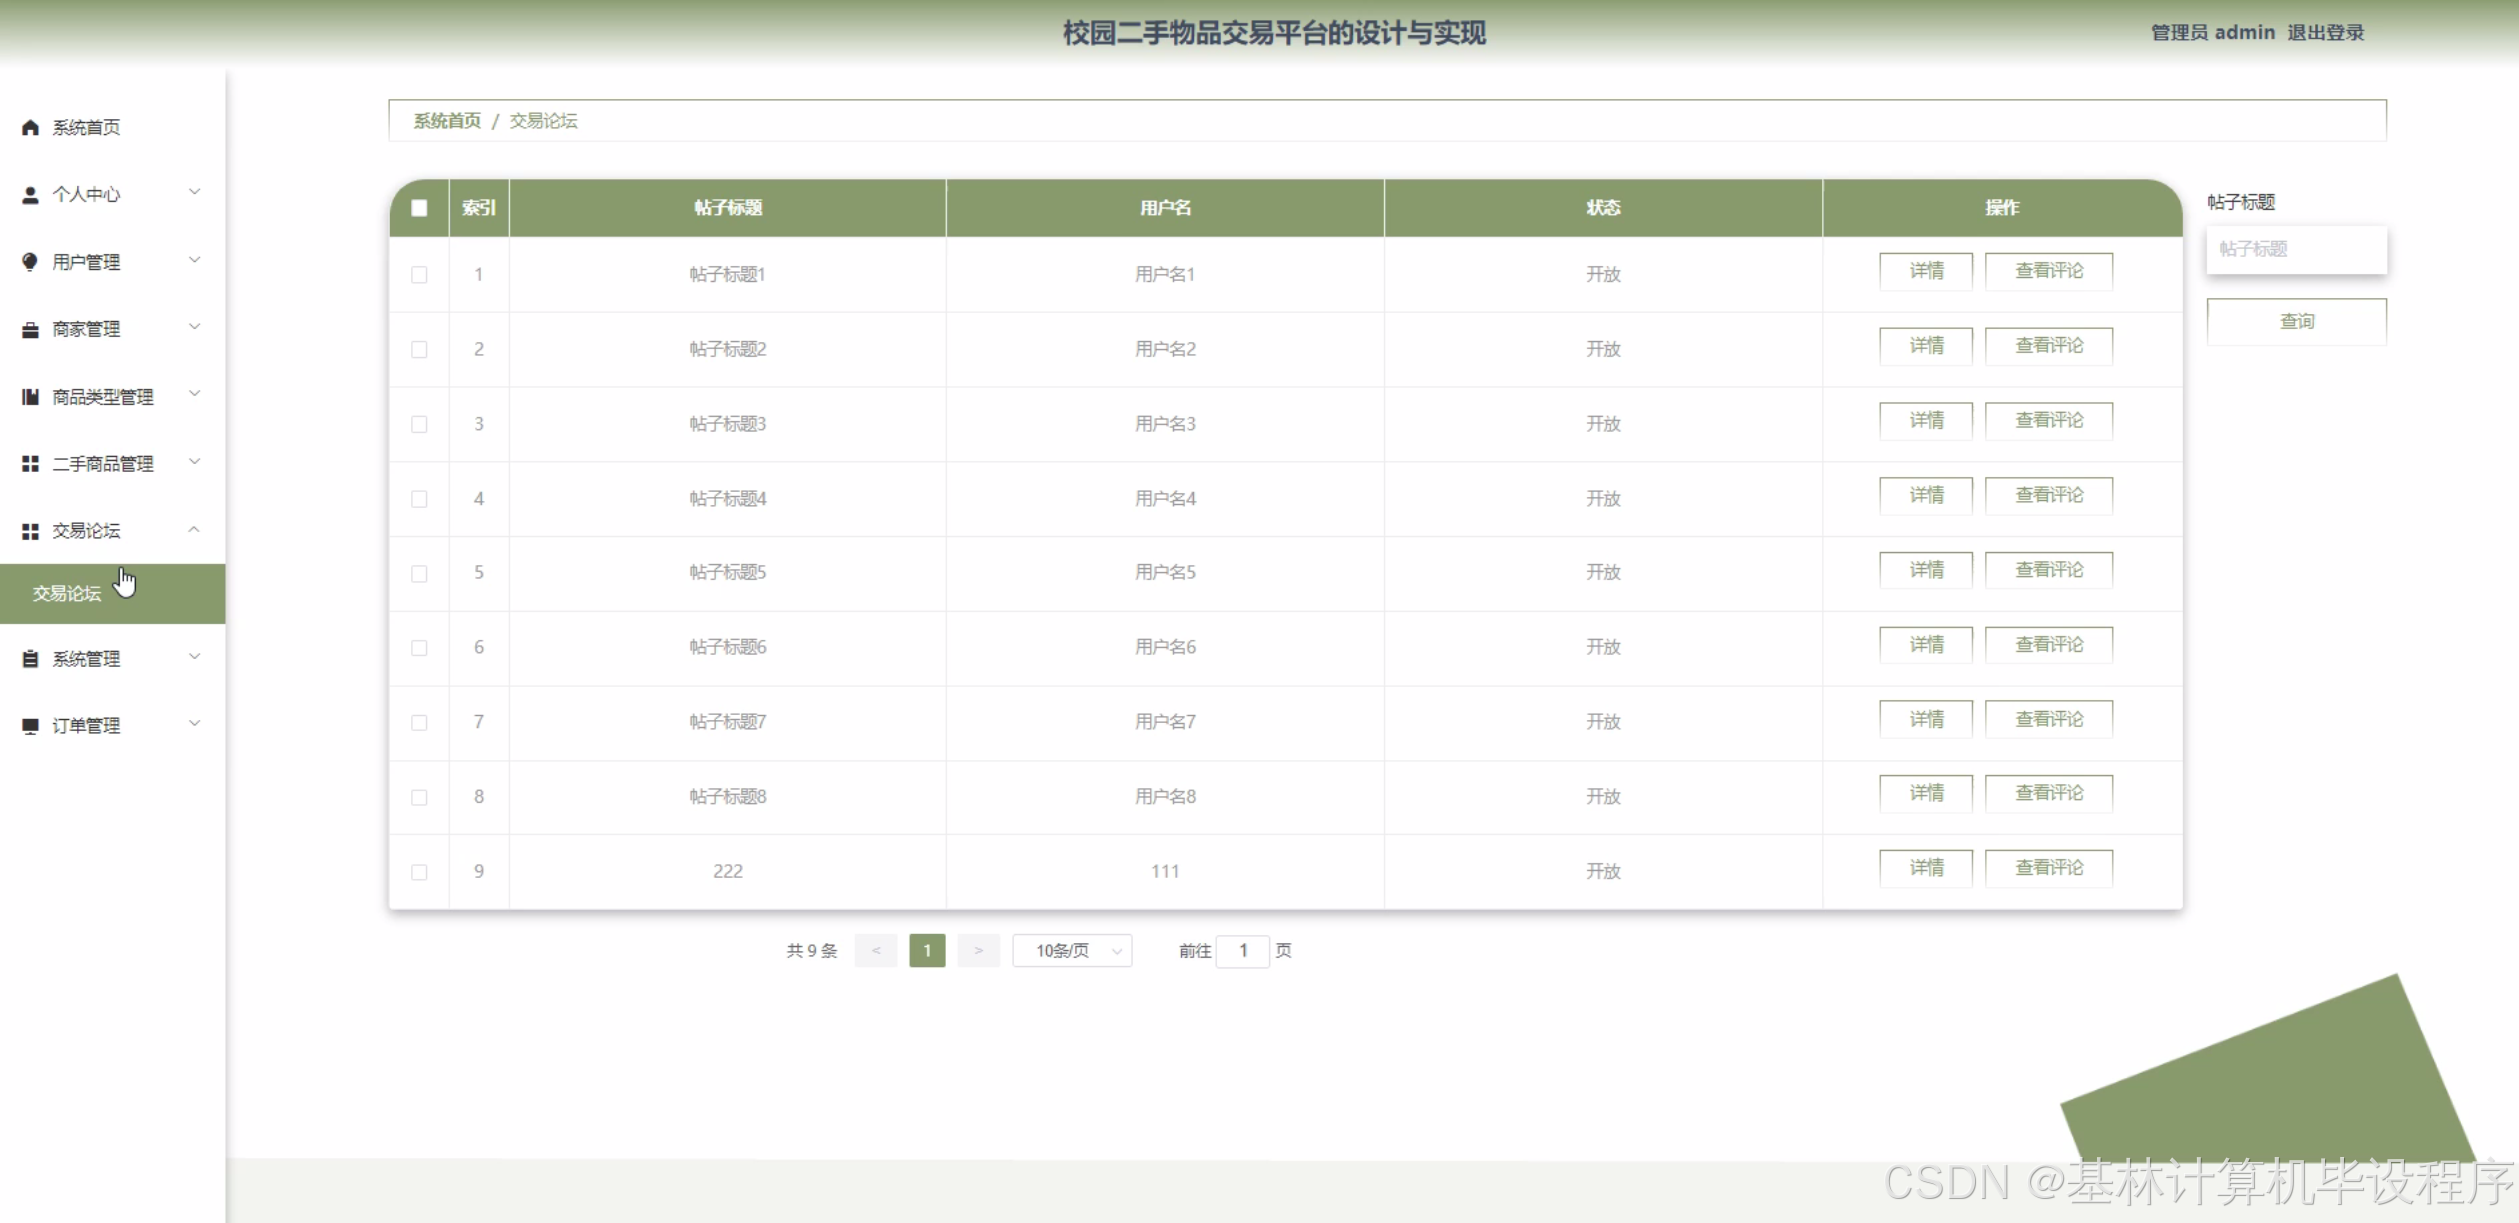Collapse the 交易论坛 parent menu chevron
Image resolution: width=2519 pixels, height=1223 pixels.
194,529
